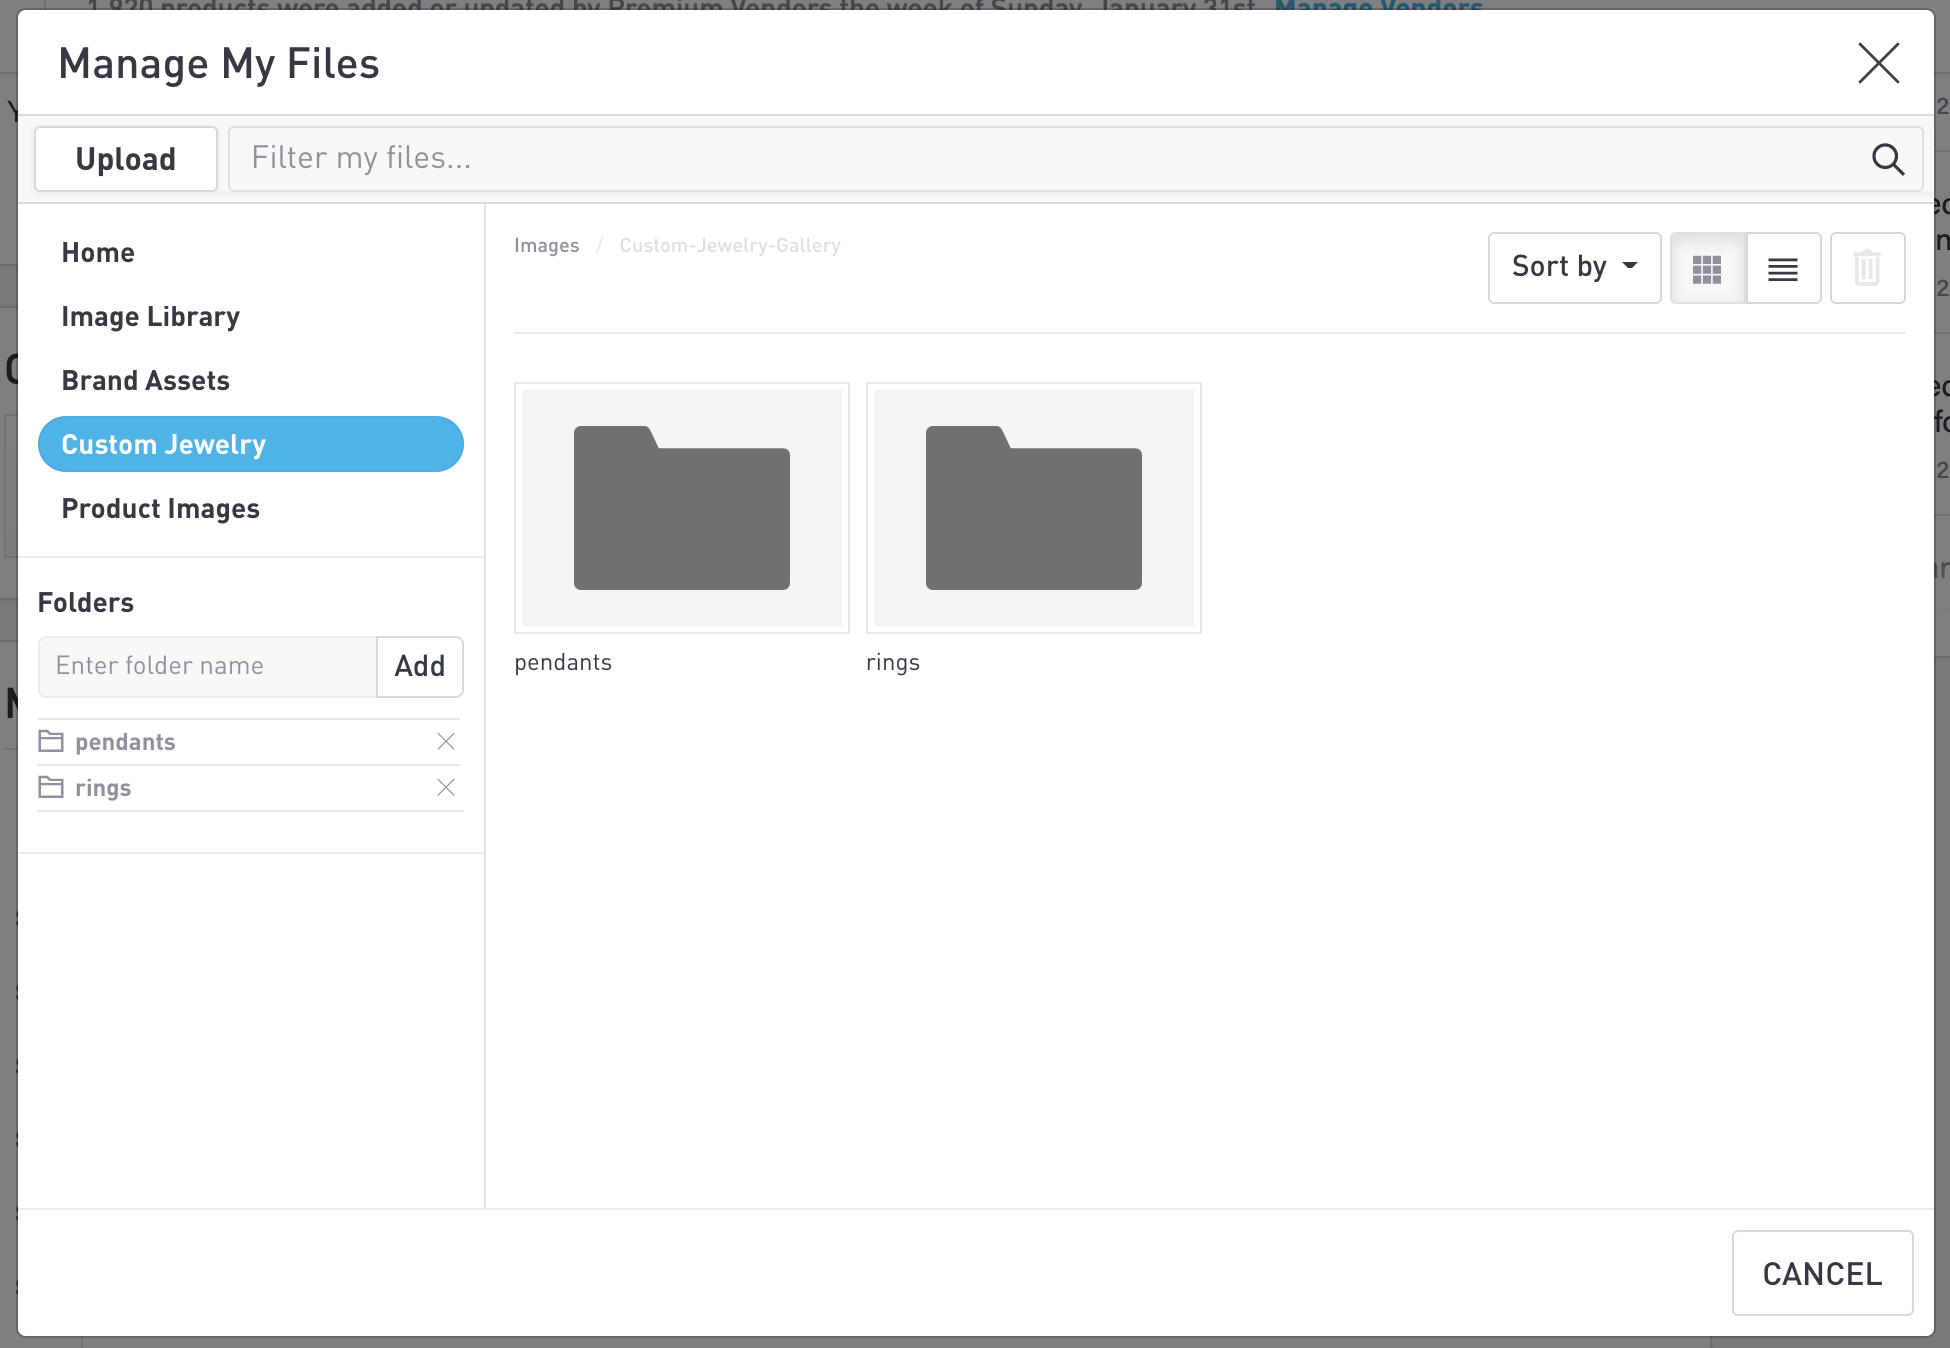Remove rings folder with X icon
1950x1348 pixels.
point(446,788)
